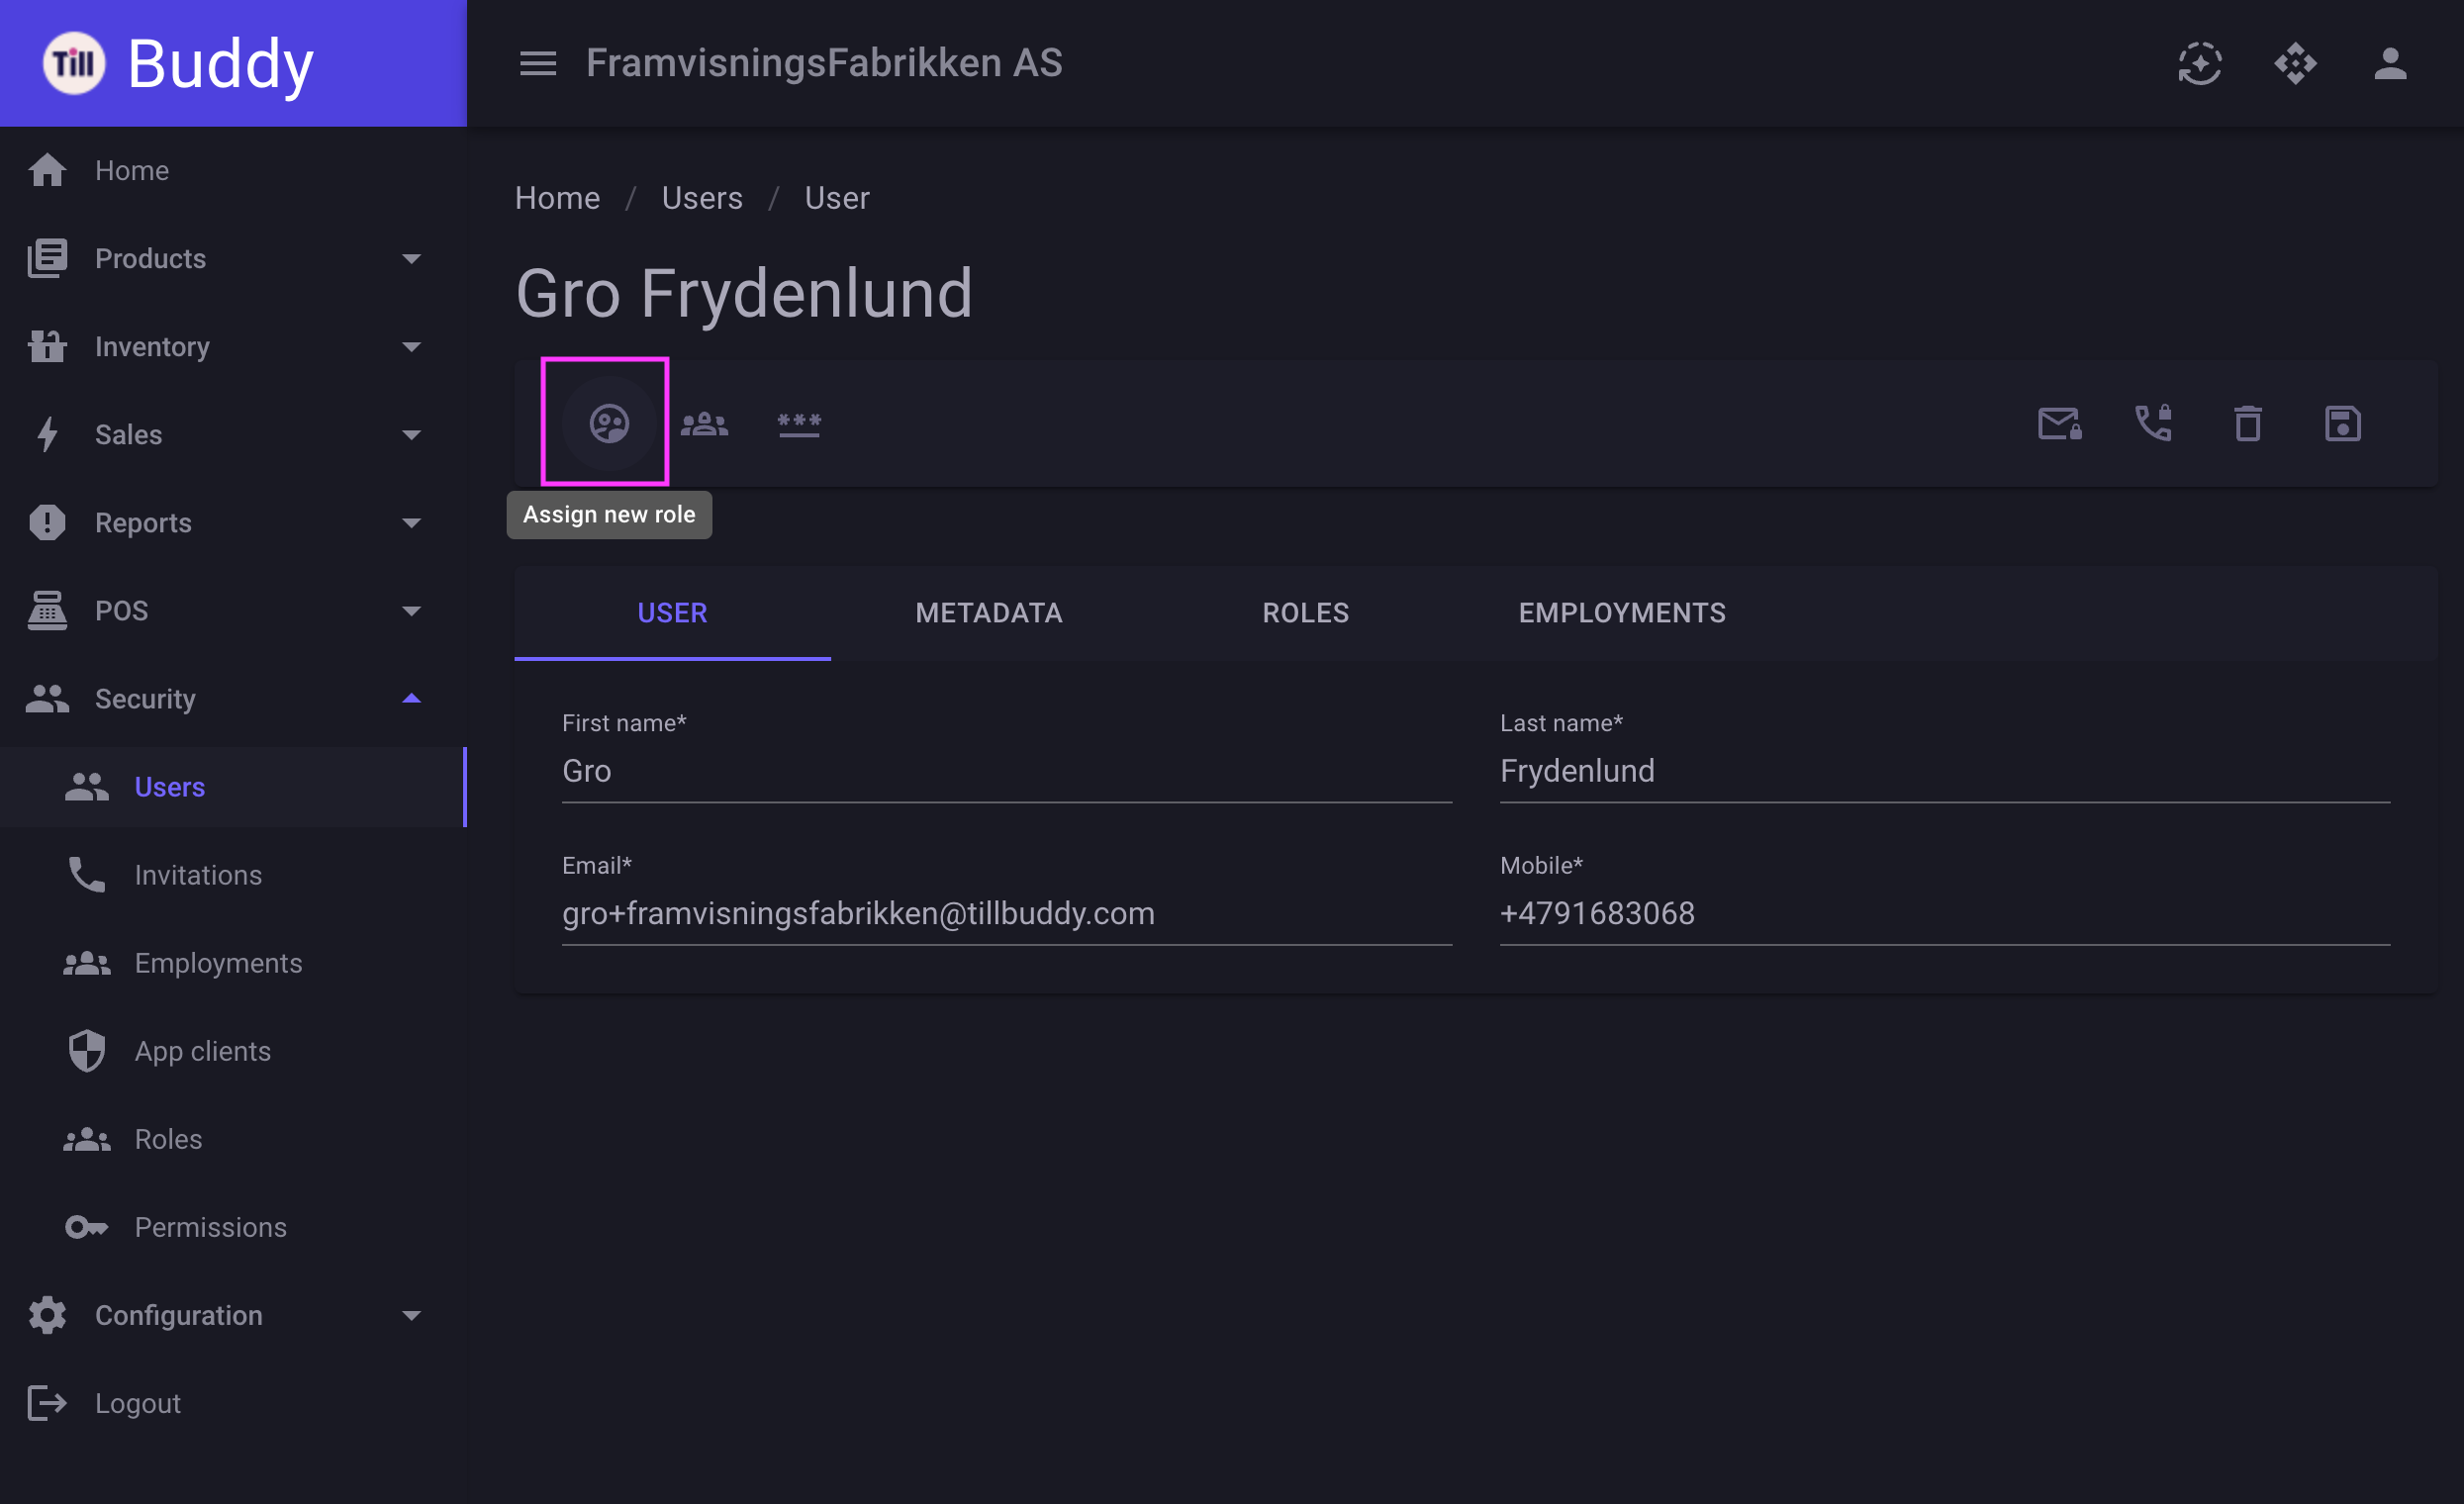Viewport: 2464px width, 1504px height.
Task: Click the diamond grid icon in header
Action: coord(2295,63)
